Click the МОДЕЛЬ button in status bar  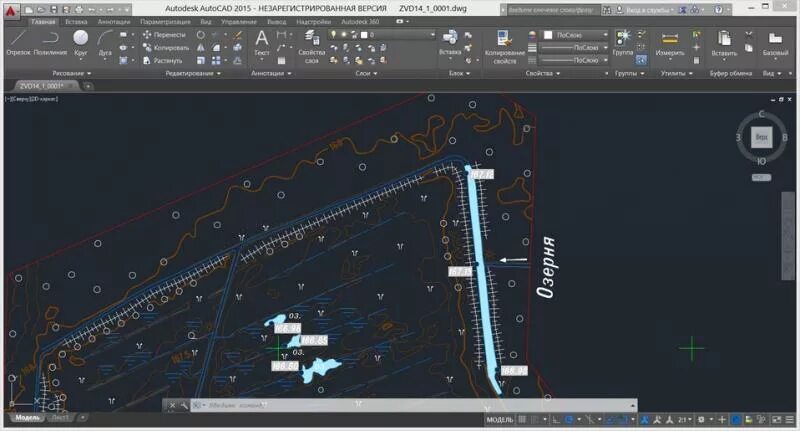tap(499, 419)
